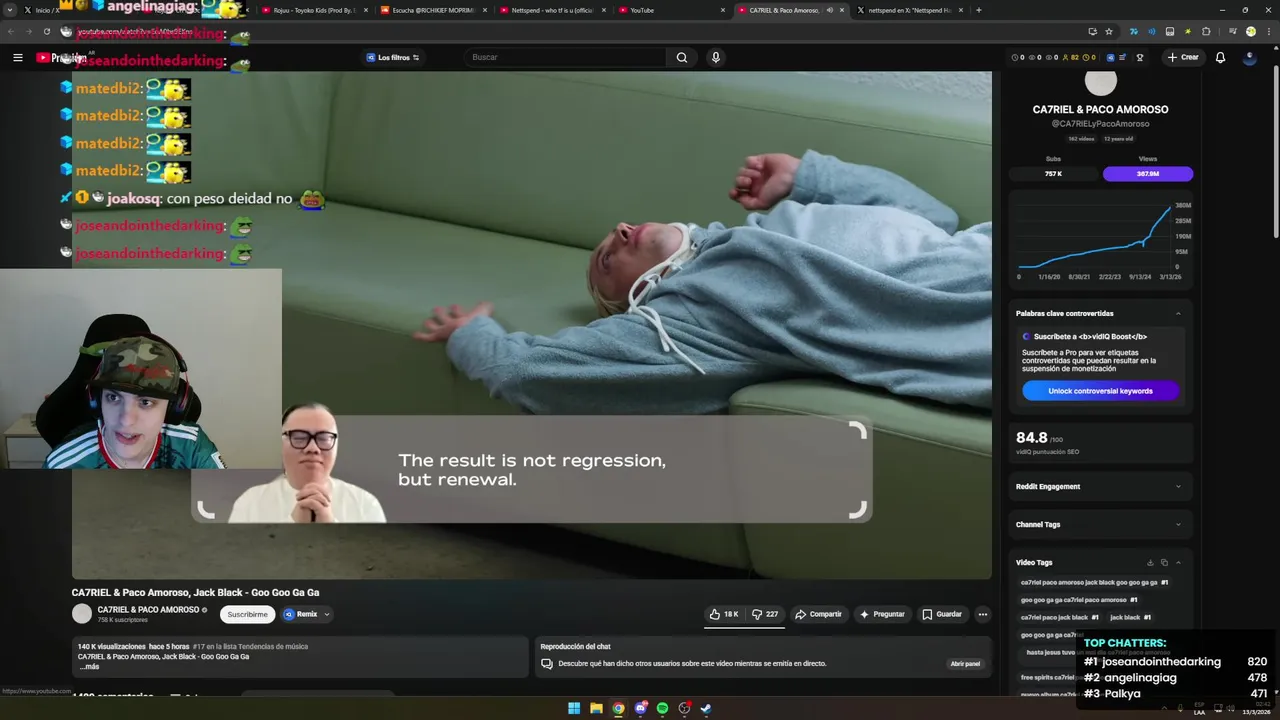Dislike the video with thumbs-down 227

[765, 614]
